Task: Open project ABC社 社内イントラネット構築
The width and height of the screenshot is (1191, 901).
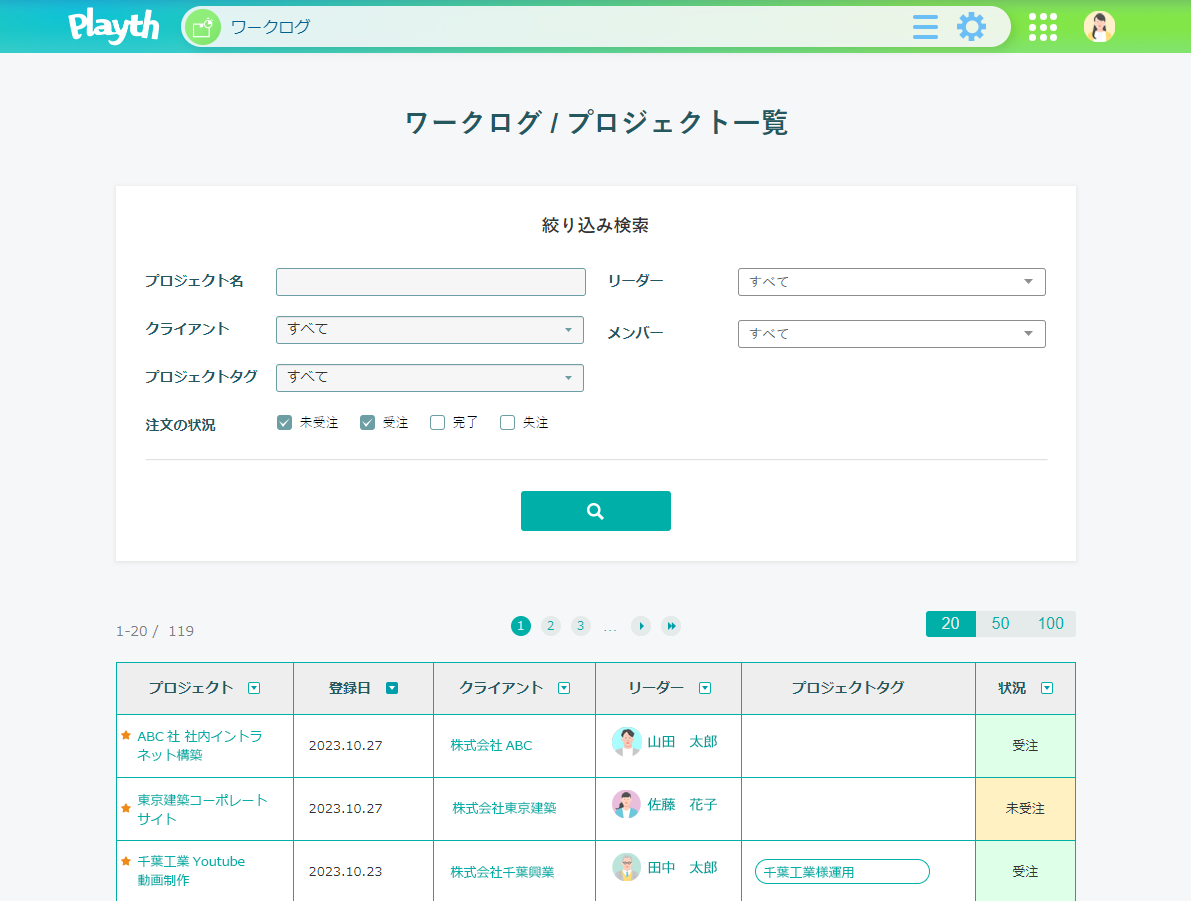Action: point(200,745)
